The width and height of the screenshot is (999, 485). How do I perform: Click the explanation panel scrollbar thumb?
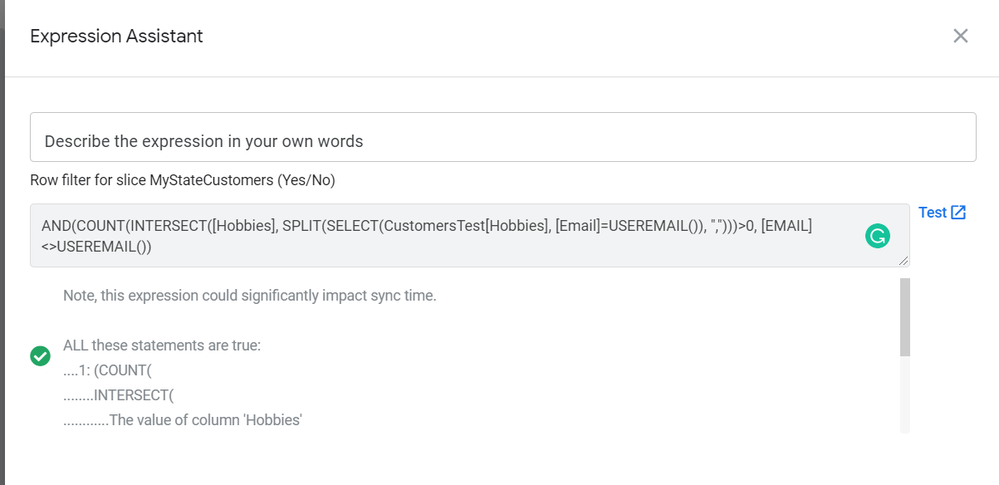tap(905, 317)
